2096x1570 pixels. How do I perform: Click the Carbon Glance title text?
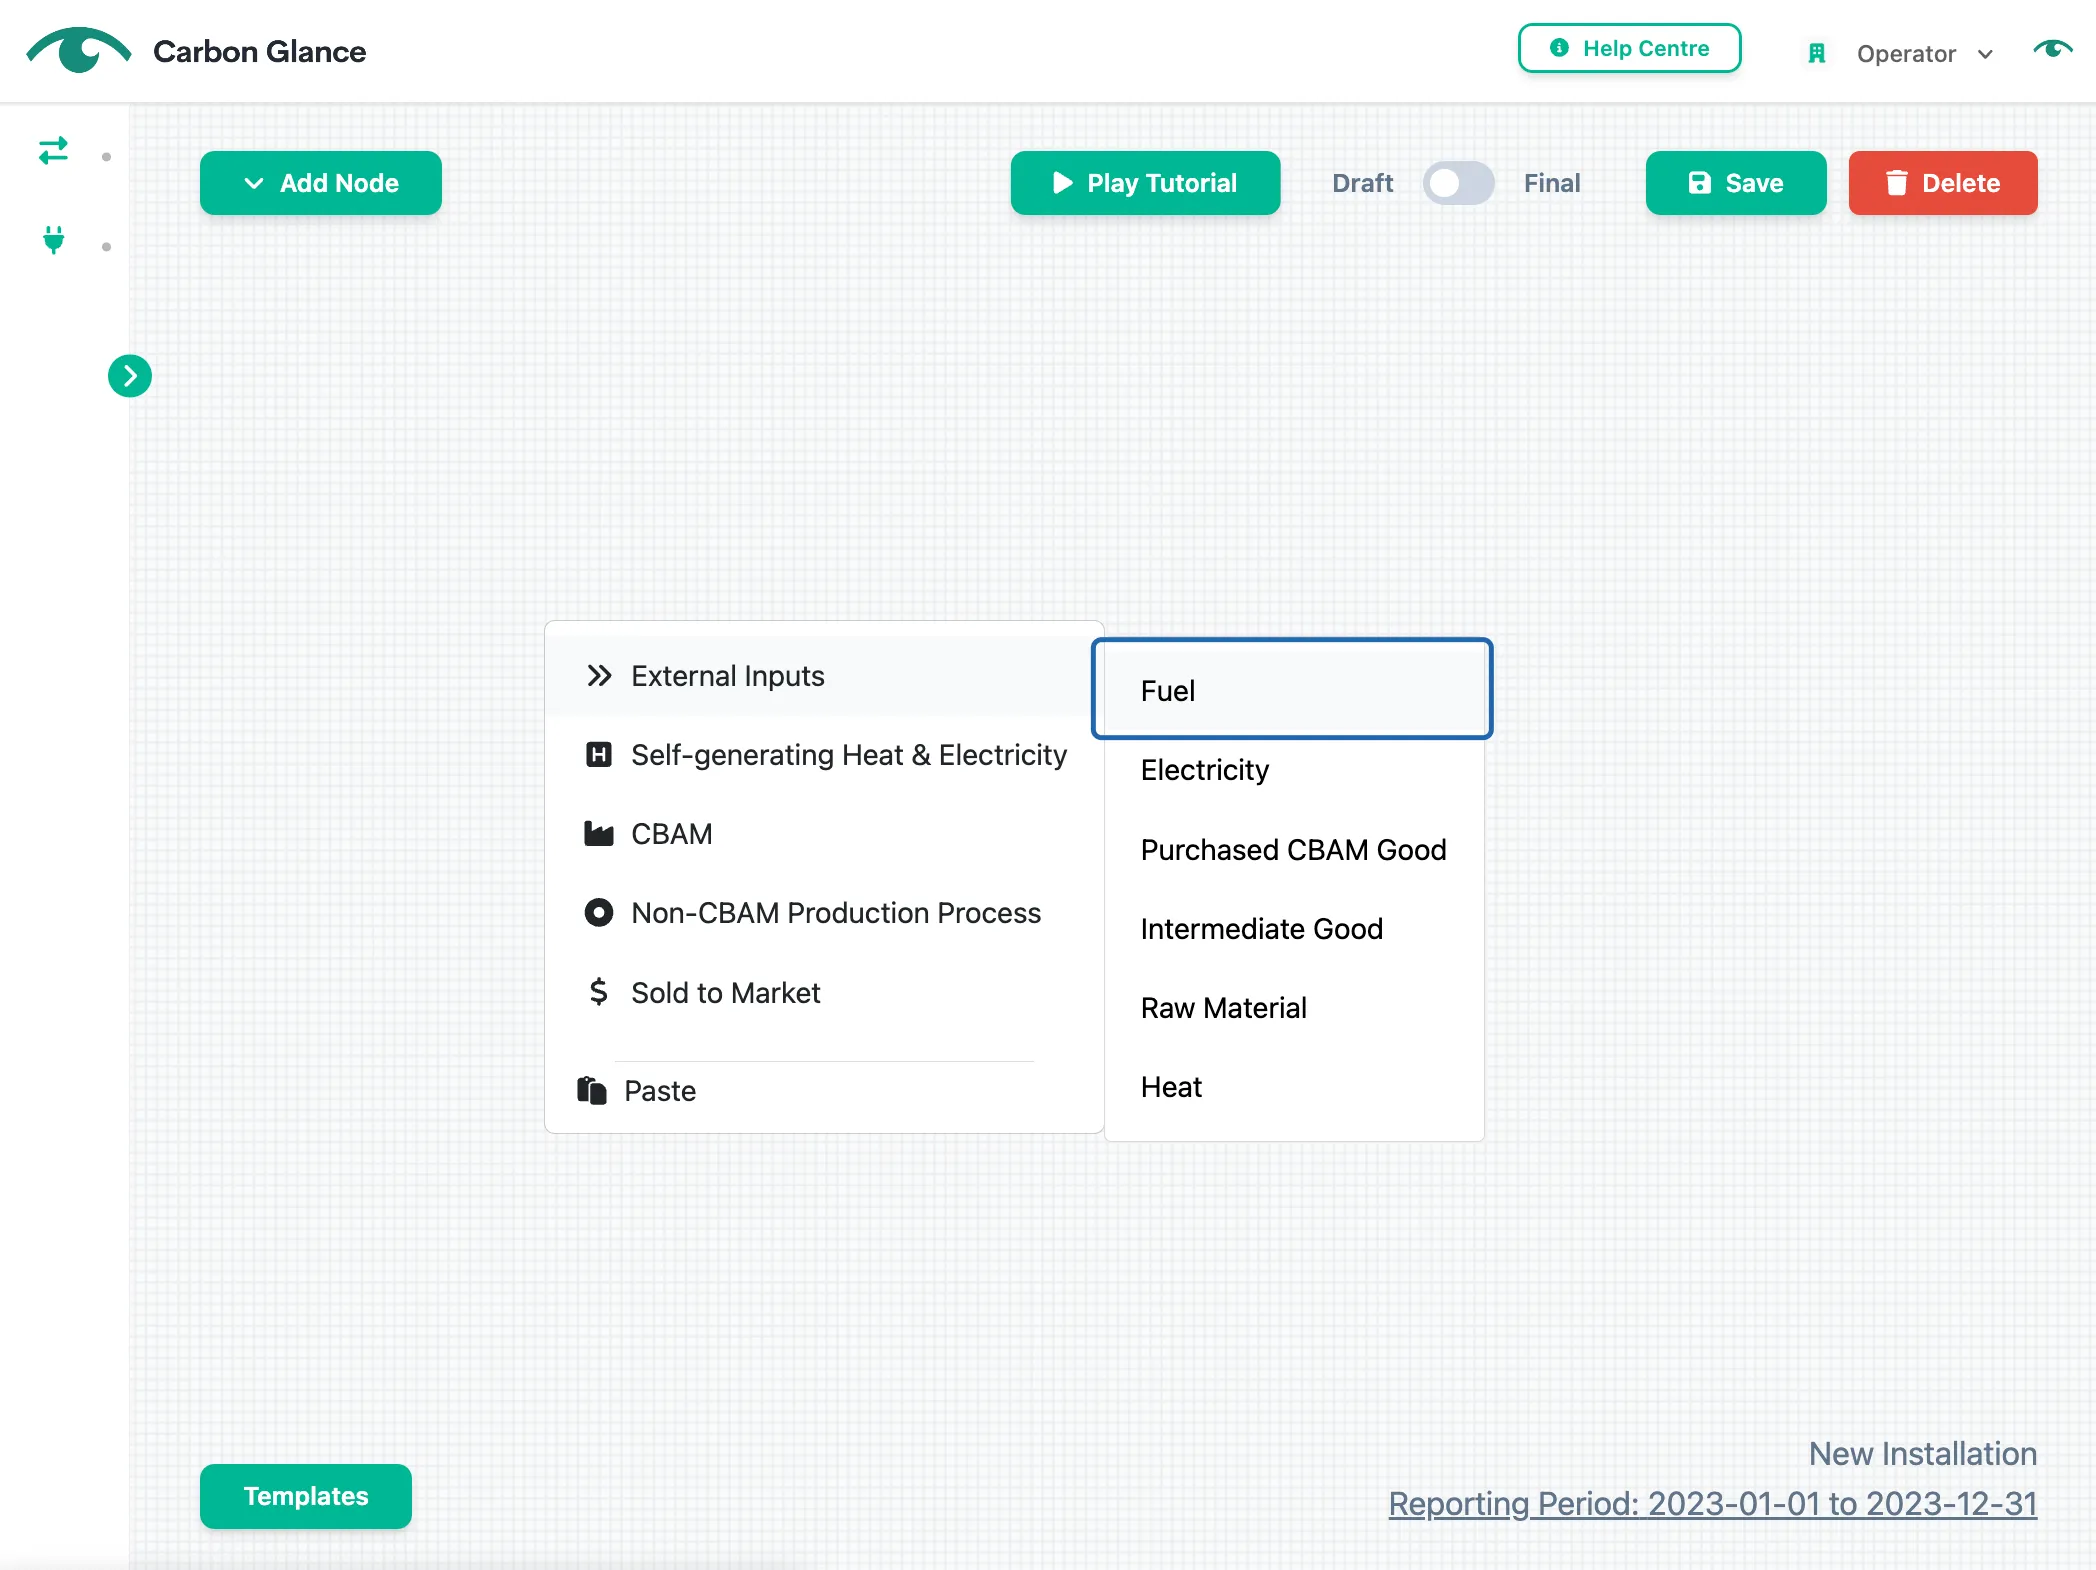click(x=259, y=51)
